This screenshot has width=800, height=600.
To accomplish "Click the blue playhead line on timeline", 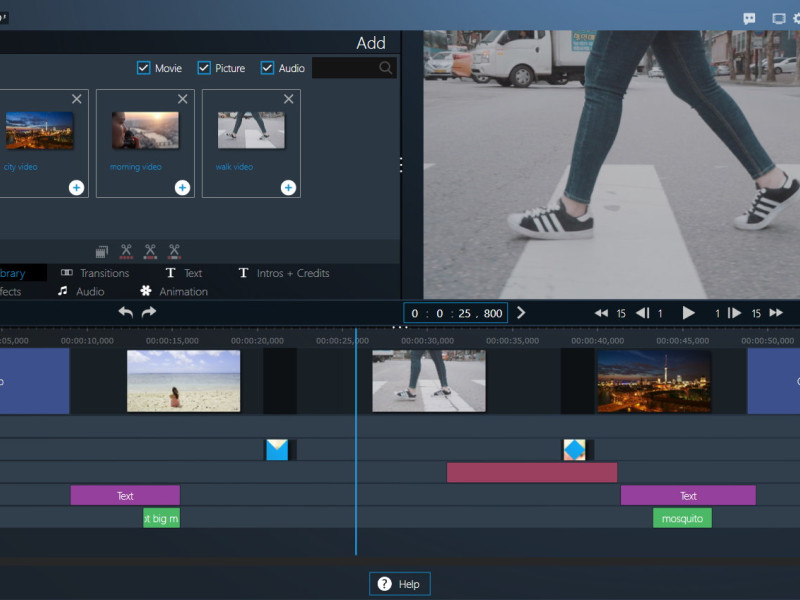I will pyautogui.click(x=356, y=441).
